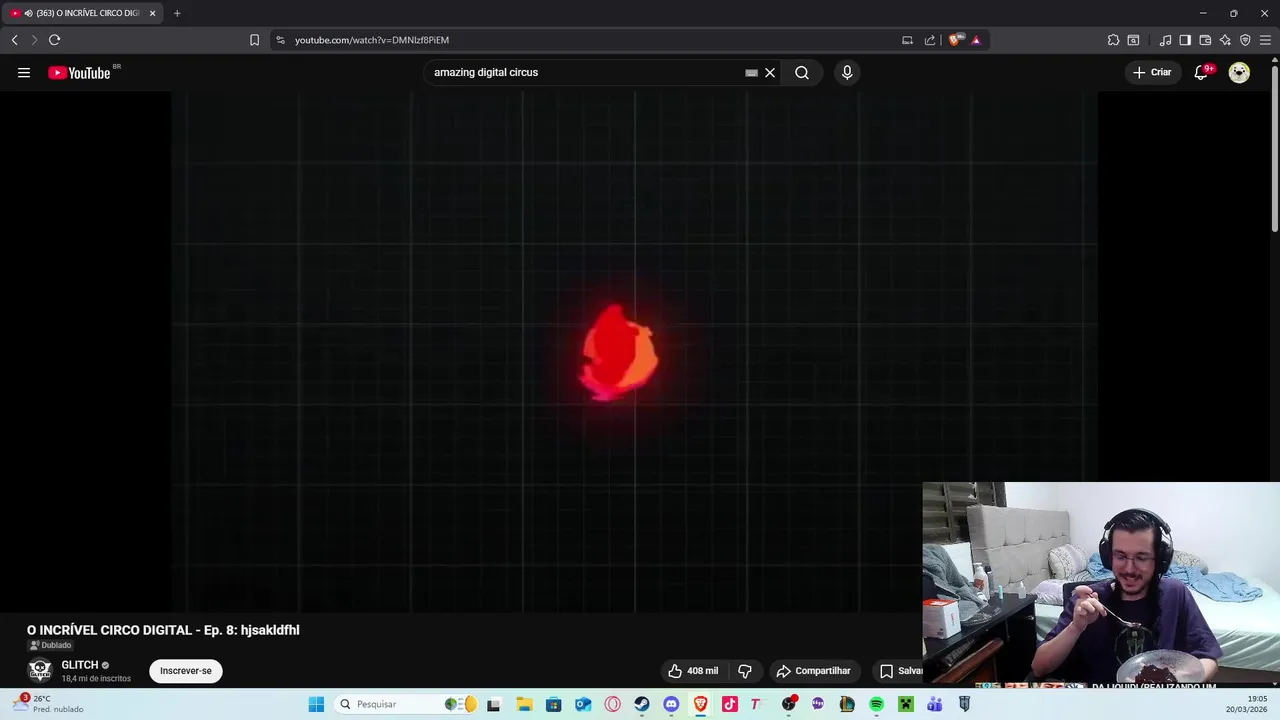
Task: Click the address bar URL
Action: 372,40
